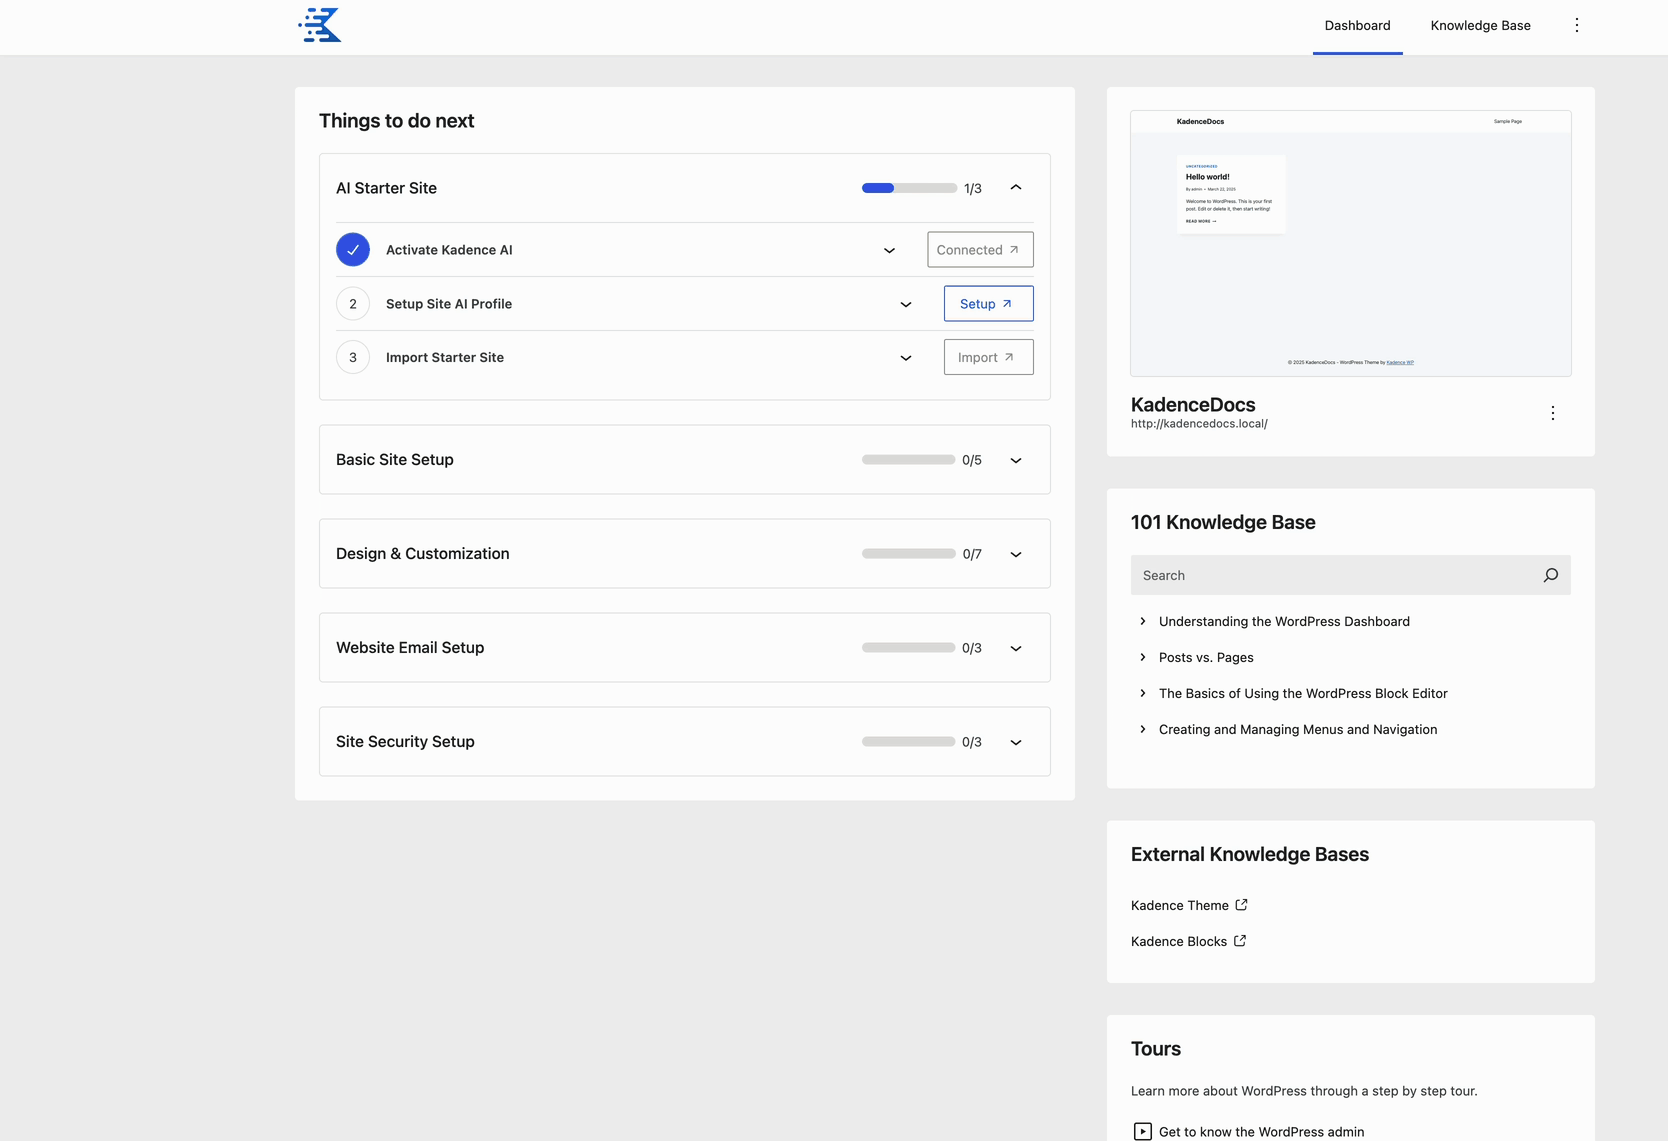This screenshot has height=1141, width=1668.
Task: Click the play icon for WordPress admin tour
Action: 1143,1131
